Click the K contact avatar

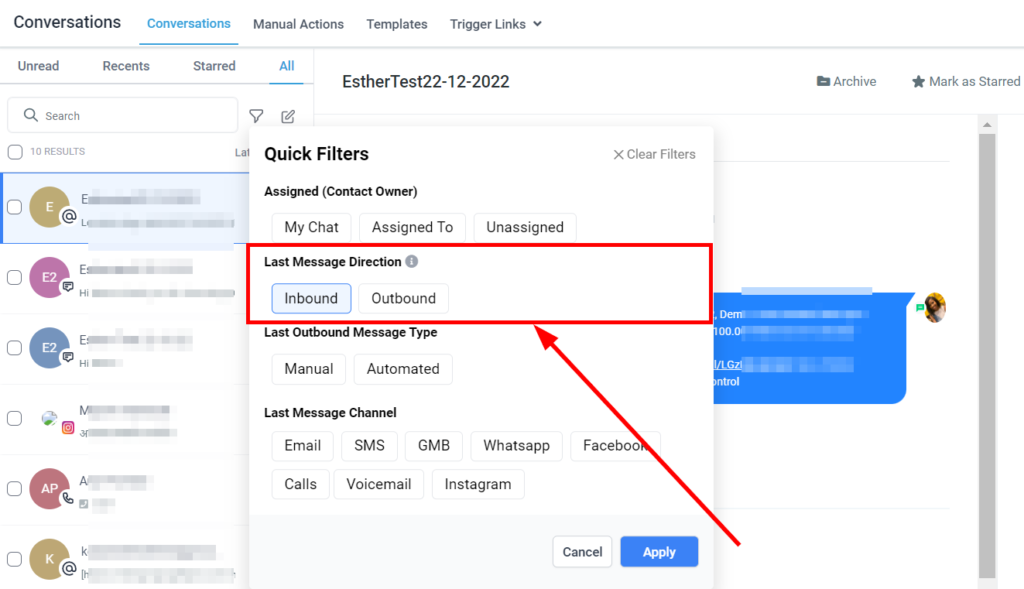50,559
